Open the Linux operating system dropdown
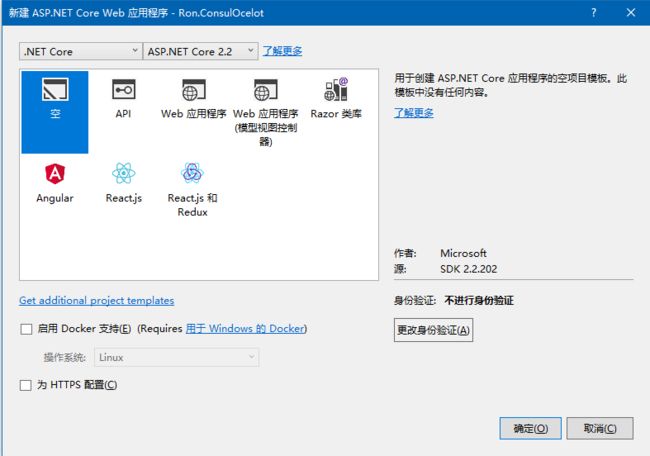The image size is (650, 456). pos(177,357)
